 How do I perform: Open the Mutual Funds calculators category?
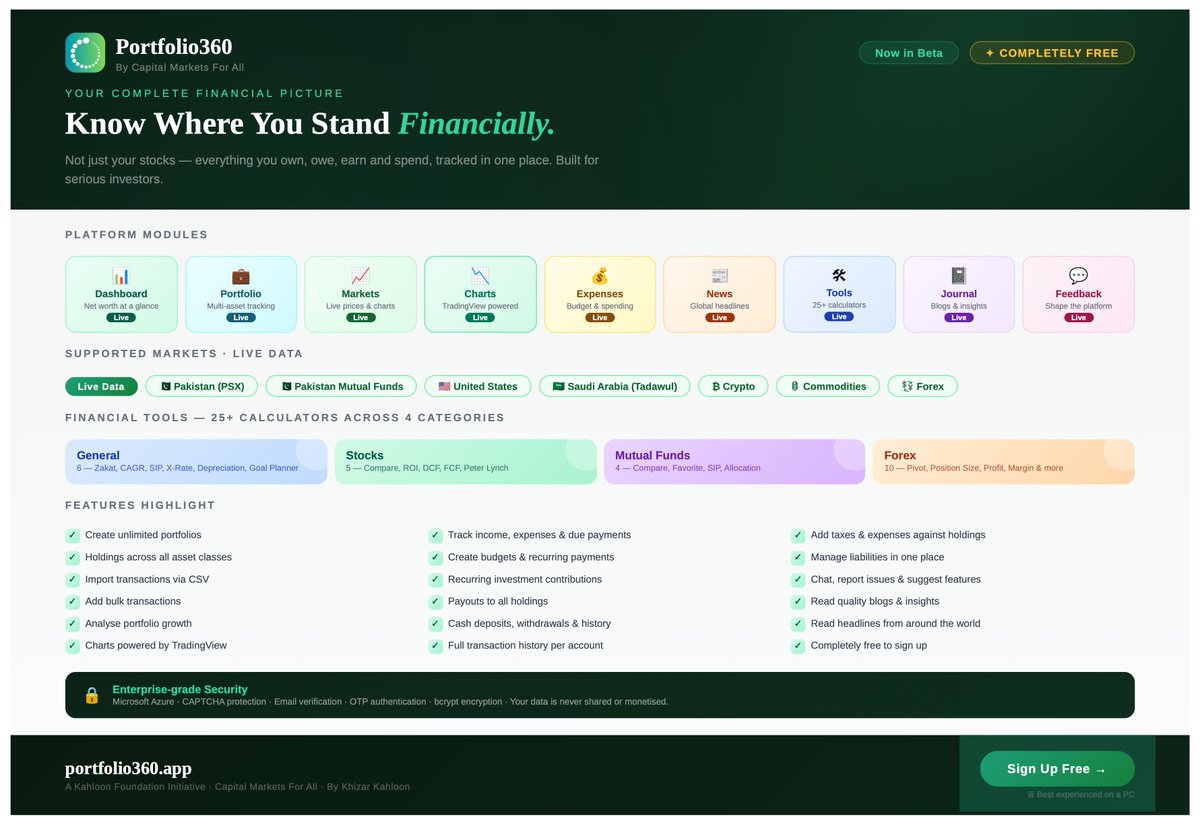coord(735,462)
